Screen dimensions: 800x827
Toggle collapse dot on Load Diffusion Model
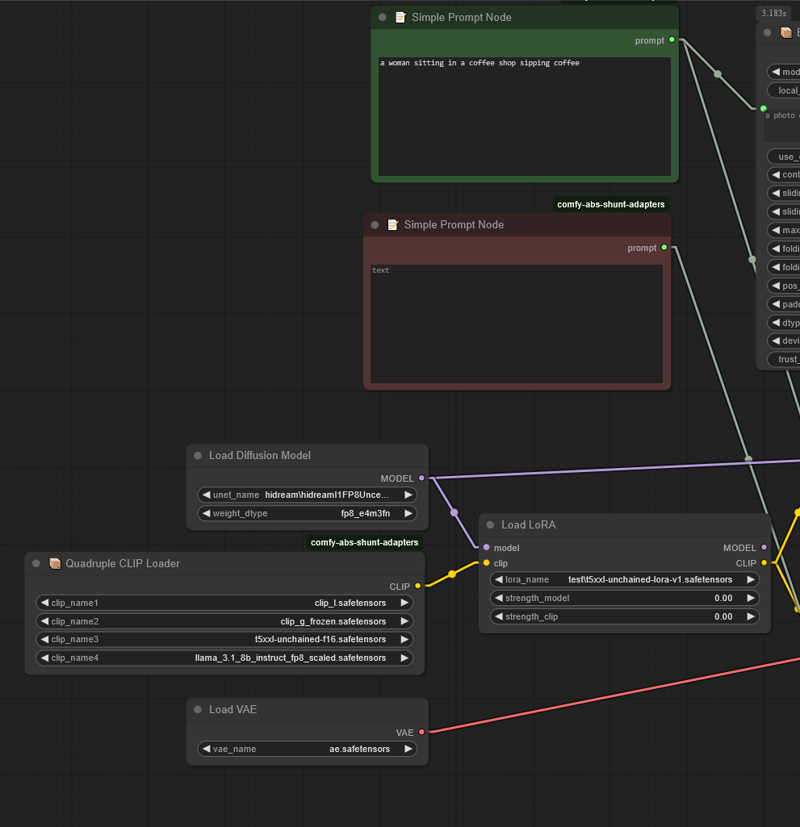click(x=198, y=455)
